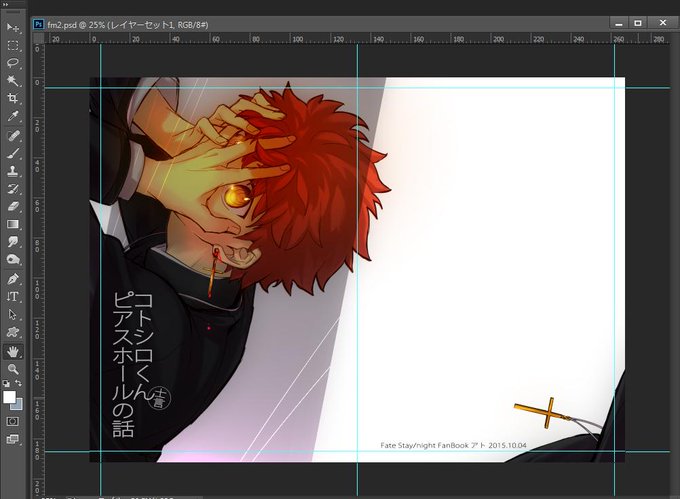The image size is (680, 499).
Task: Change the screen mode
Action: [x=13, y=440]
